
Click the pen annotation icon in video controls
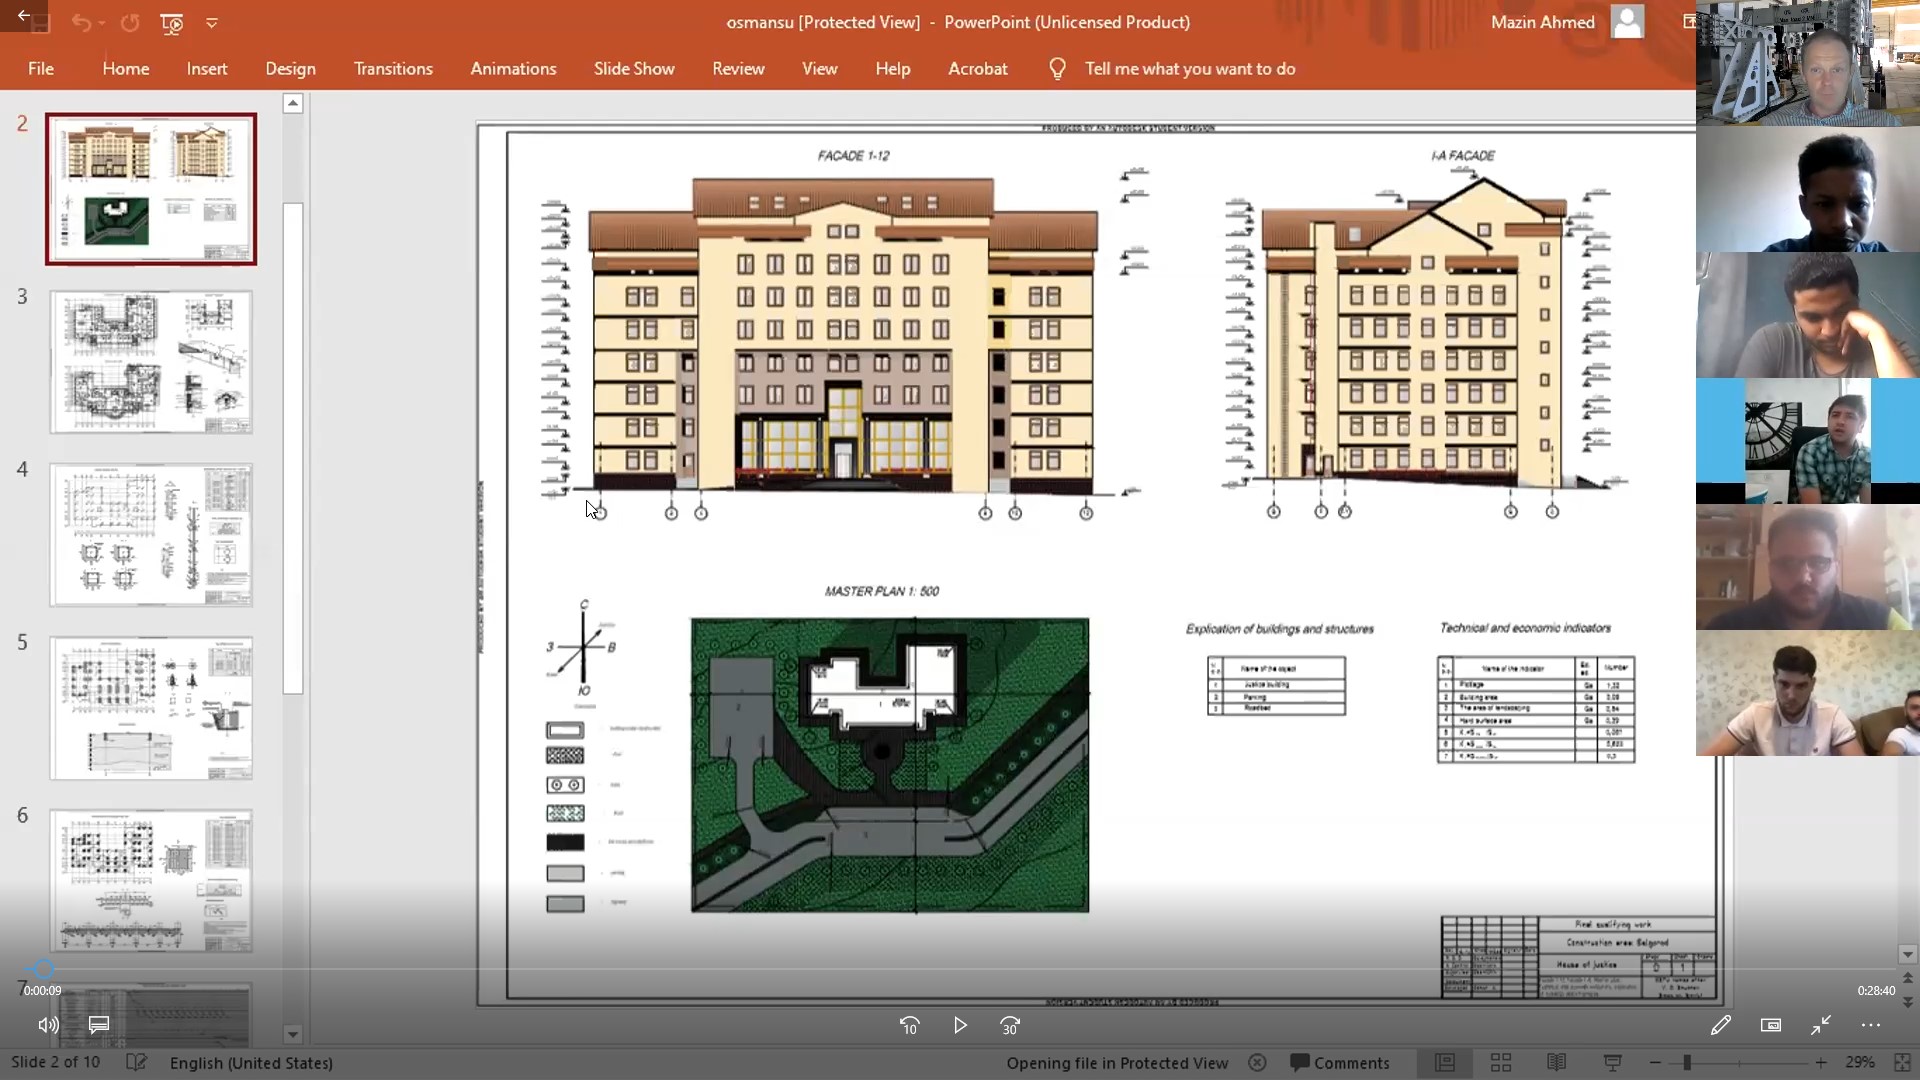point(1720,1025)
